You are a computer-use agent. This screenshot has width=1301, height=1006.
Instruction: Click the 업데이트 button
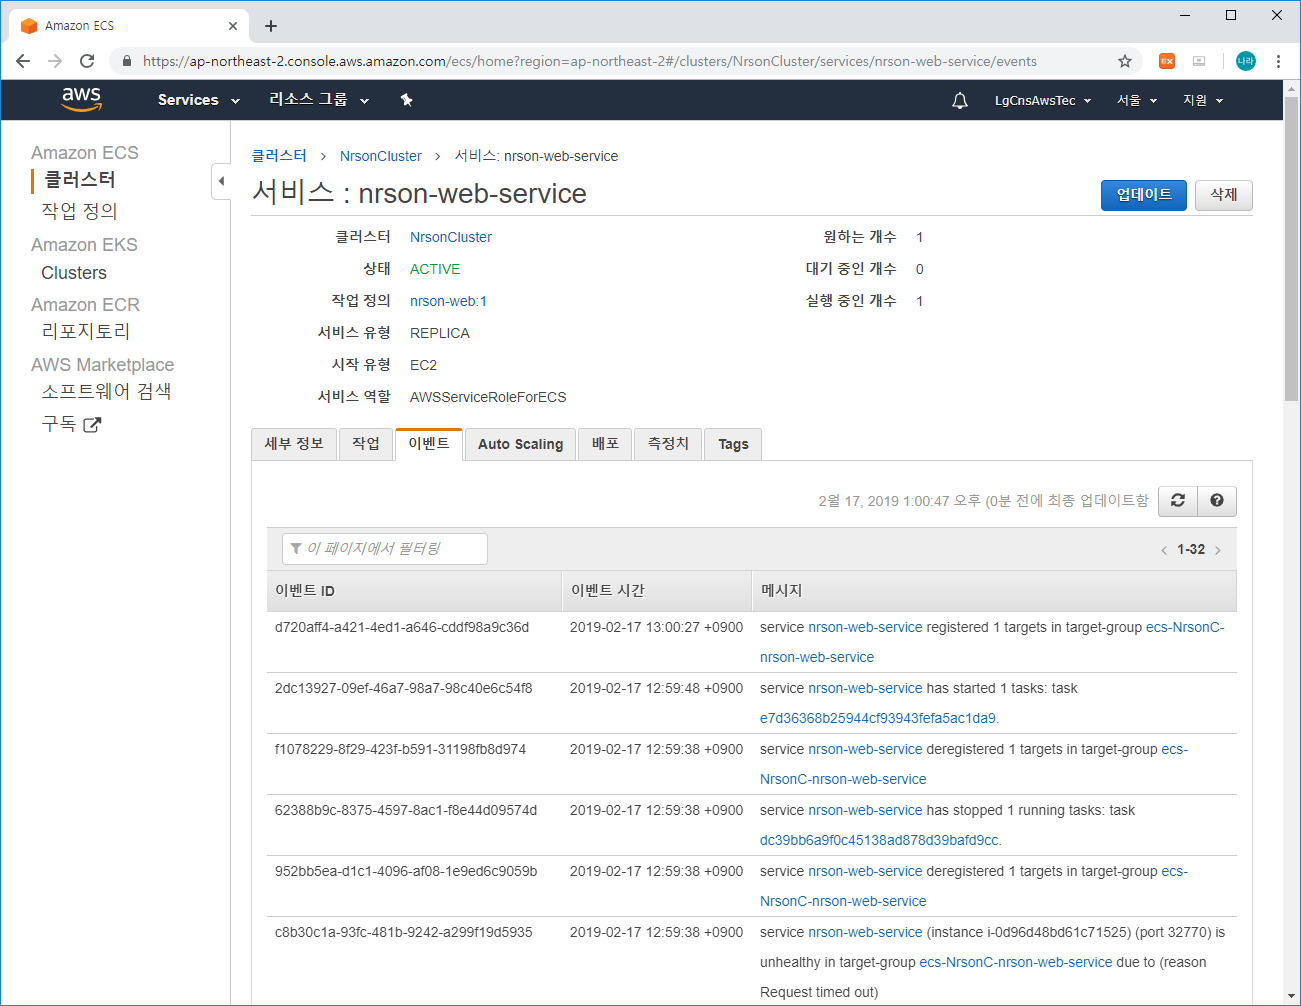1144,195
